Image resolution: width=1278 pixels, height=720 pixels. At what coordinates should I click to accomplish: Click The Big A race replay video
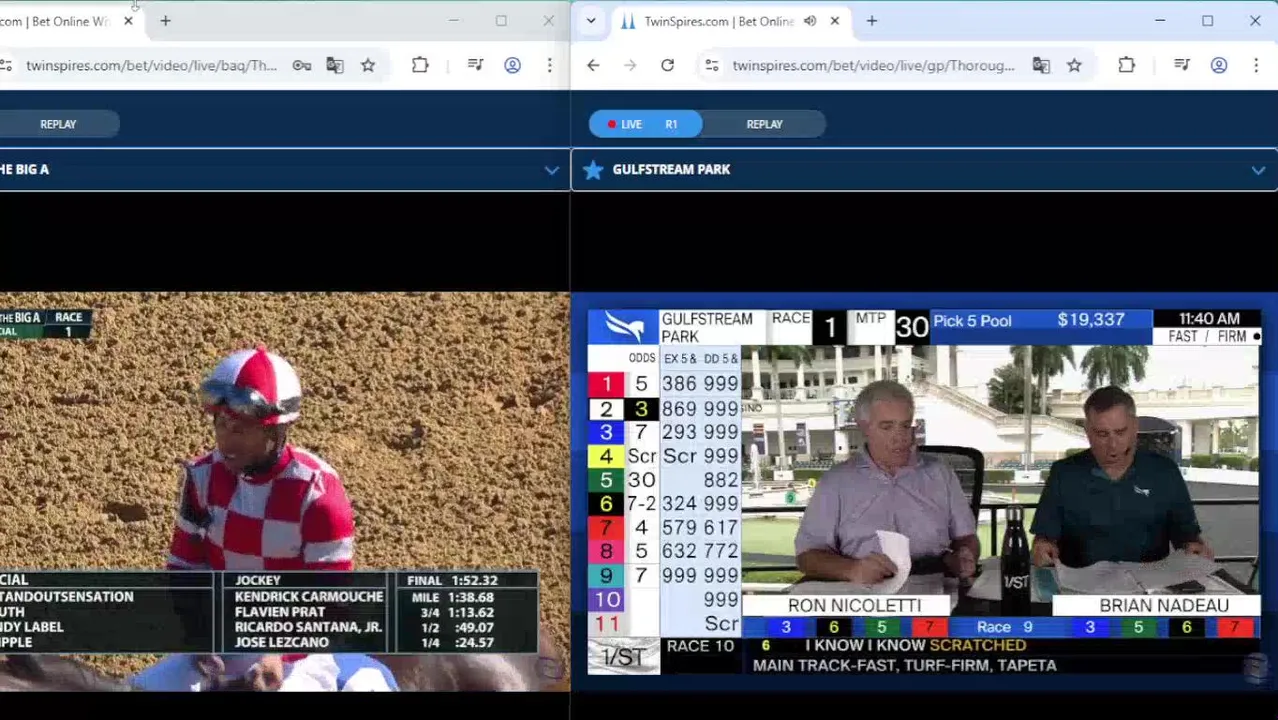click(x=284, y=491)
